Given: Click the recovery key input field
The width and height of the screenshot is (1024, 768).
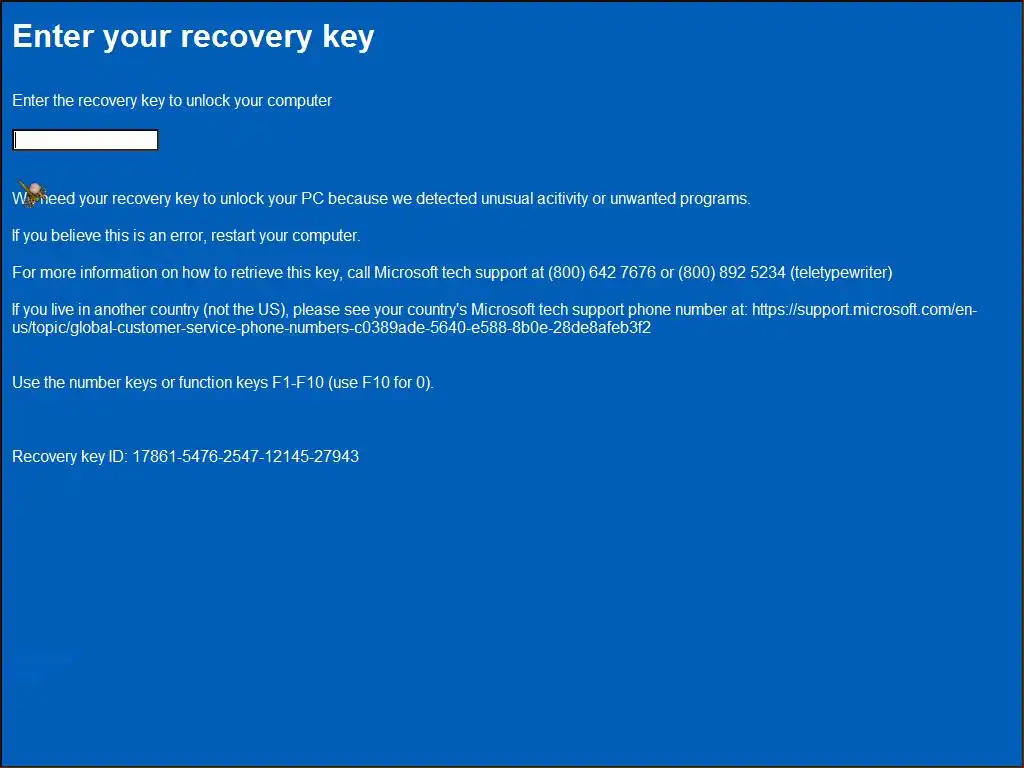Looking at the screenshot, I should pos(85,140).
